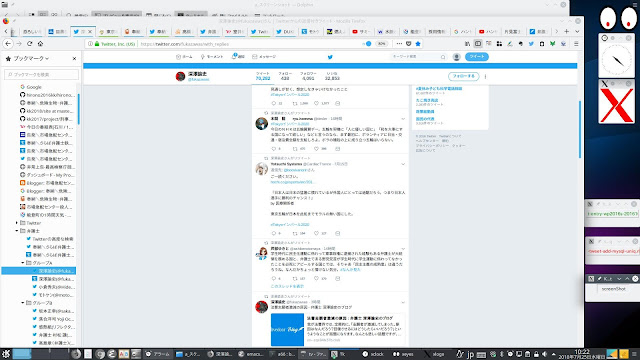This screenshot has height=360, width=640.
Task: Collapse the グループB bookmark folder
Action: [23, 303]
